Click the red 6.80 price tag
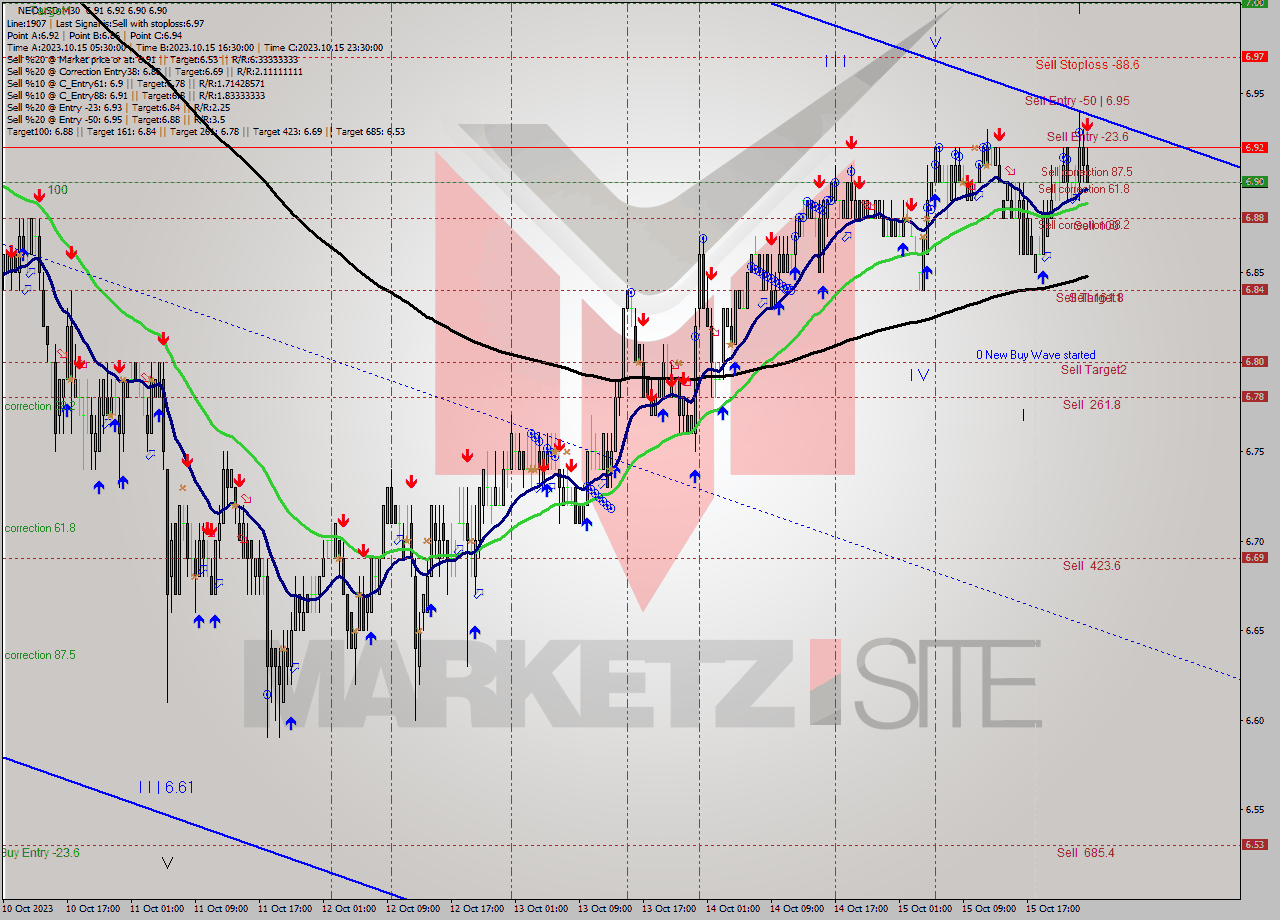Image resolution: width=1280 pixels, height=920 pixels. pyautogui.click(x=1254, y=362)
